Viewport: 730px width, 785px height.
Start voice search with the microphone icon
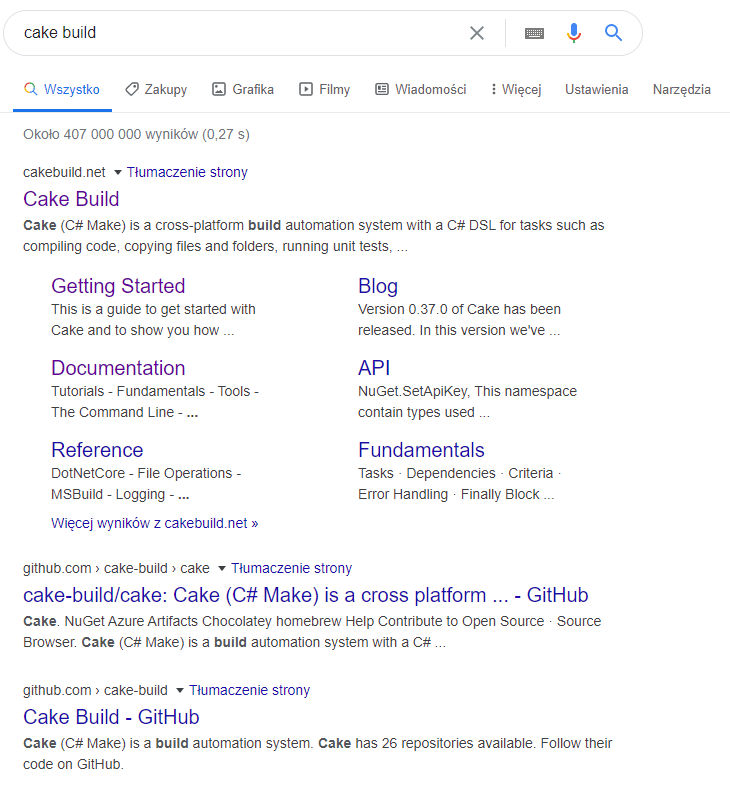click(x=573, y=33)
